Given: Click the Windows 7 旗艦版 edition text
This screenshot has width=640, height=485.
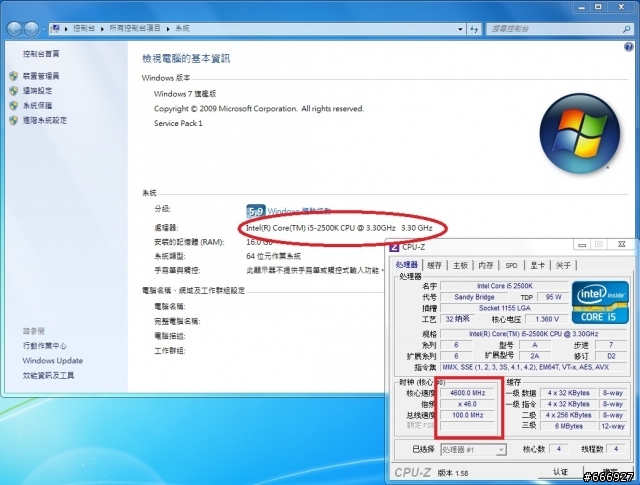Looking at the screenshot, I should 185,94.
